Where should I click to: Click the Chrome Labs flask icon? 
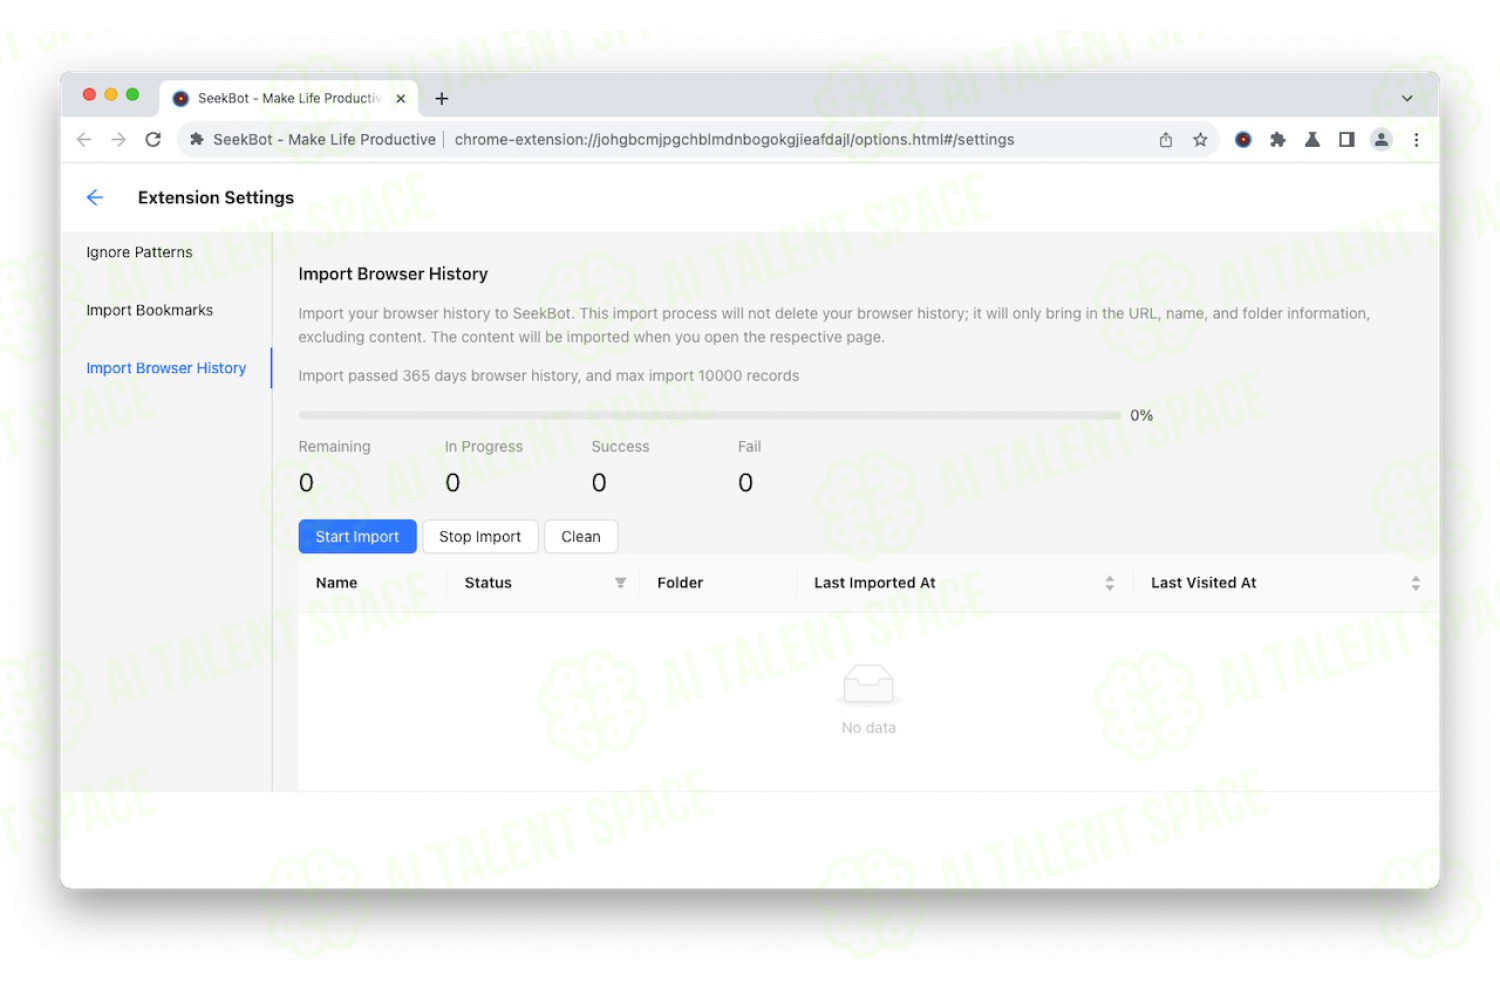pos(1312,140)
